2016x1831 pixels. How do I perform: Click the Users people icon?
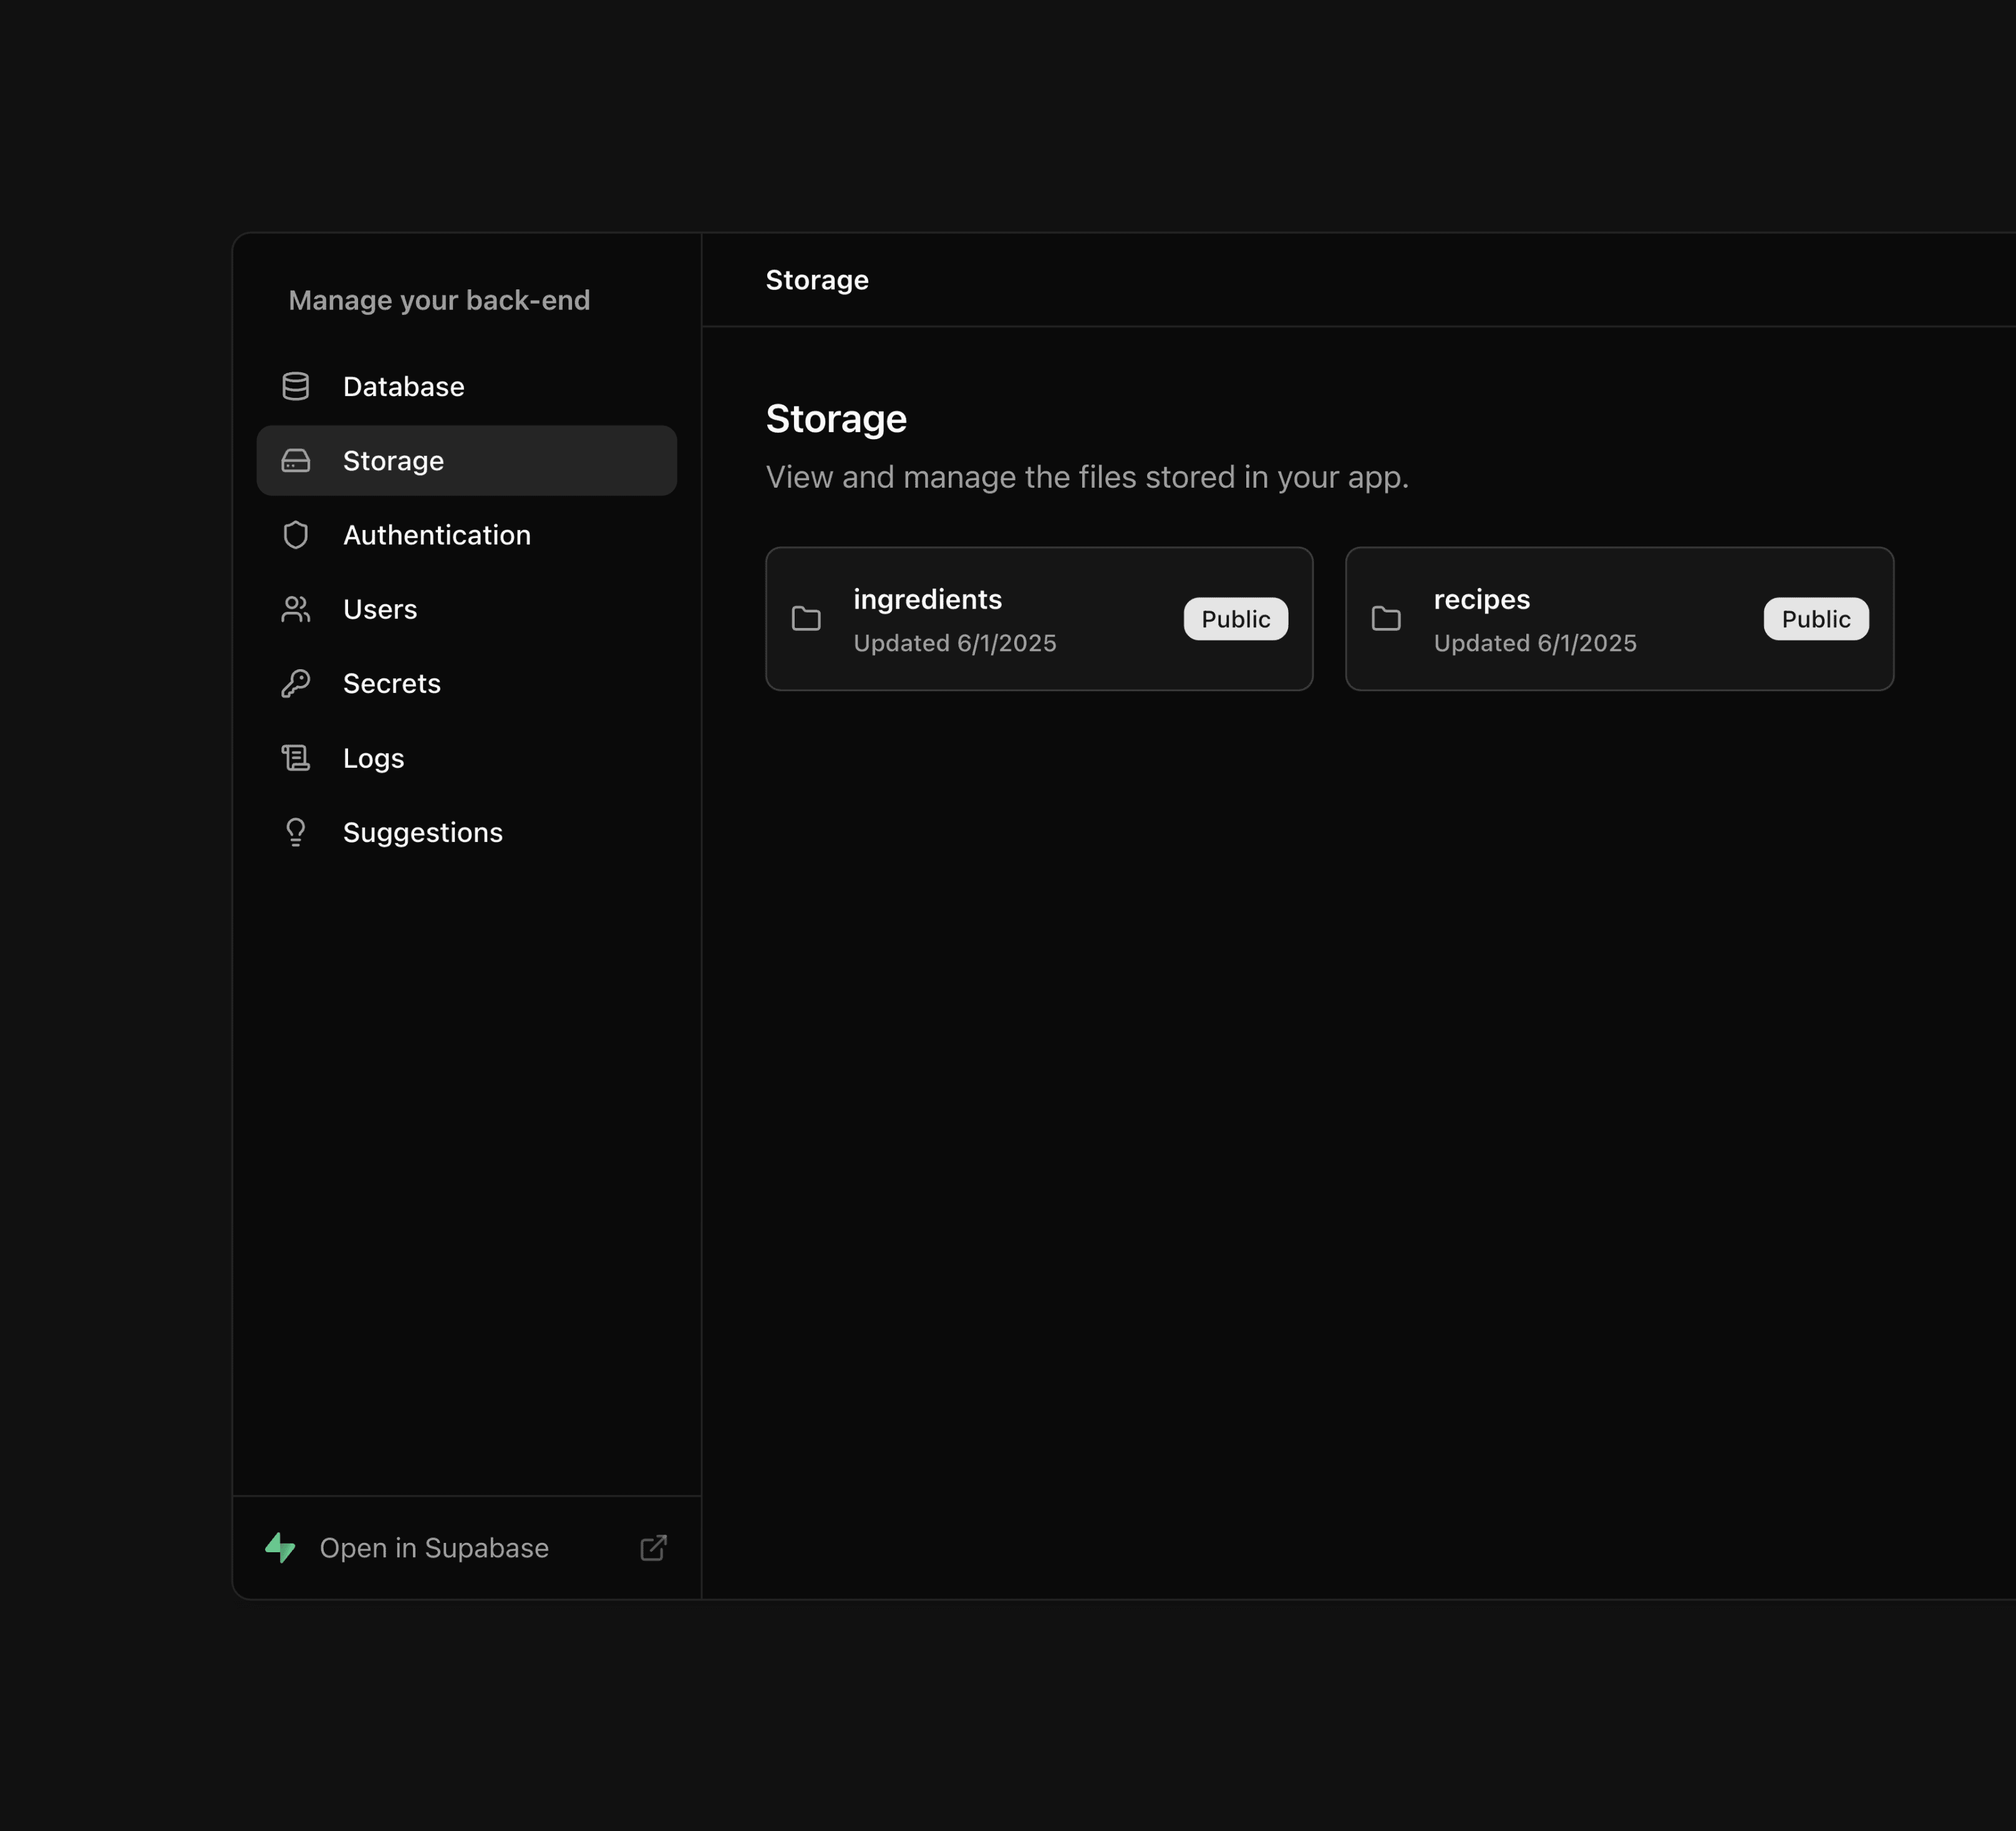[295, 609]
